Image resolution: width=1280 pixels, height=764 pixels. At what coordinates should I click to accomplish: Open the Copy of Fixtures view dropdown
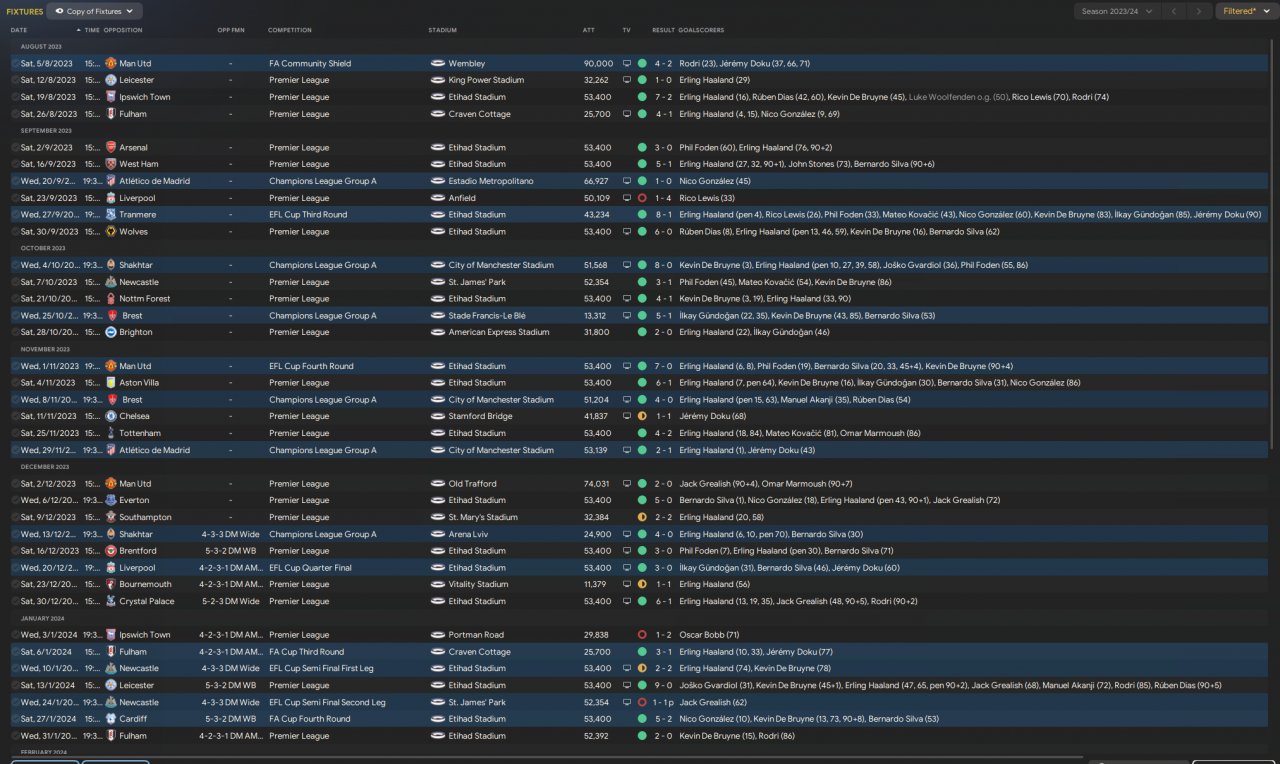pyautogui.click(x=96, y=11)
